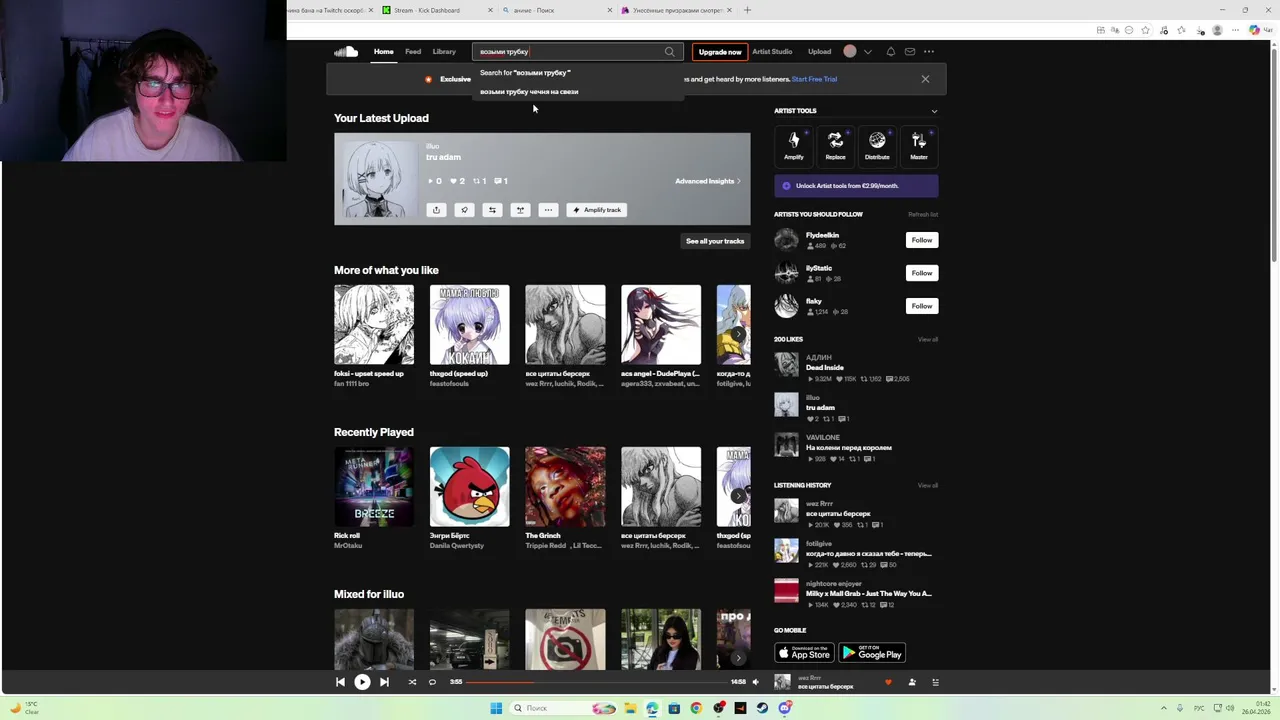Open the next-up queue icon
Image resolution: width=1280 pixels, height=720 pixels.
(x=935, y=682)
